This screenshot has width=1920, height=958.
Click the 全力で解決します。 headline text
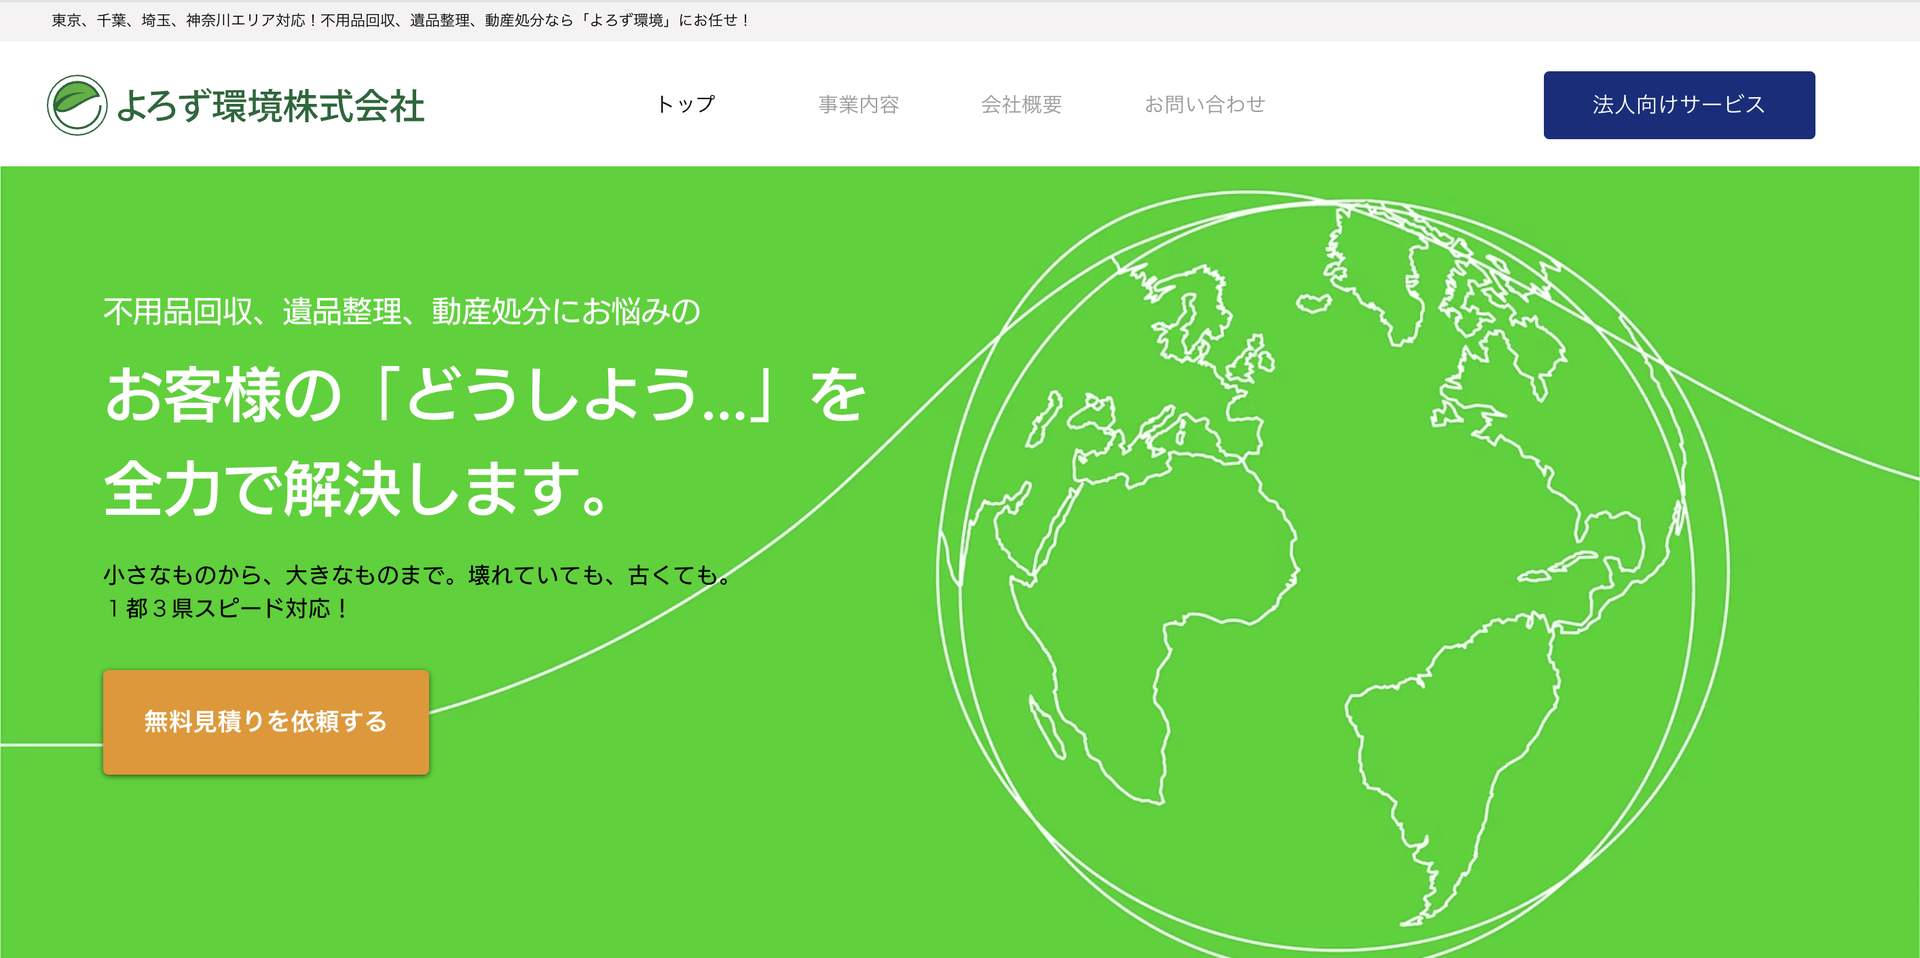coord(356,489)
